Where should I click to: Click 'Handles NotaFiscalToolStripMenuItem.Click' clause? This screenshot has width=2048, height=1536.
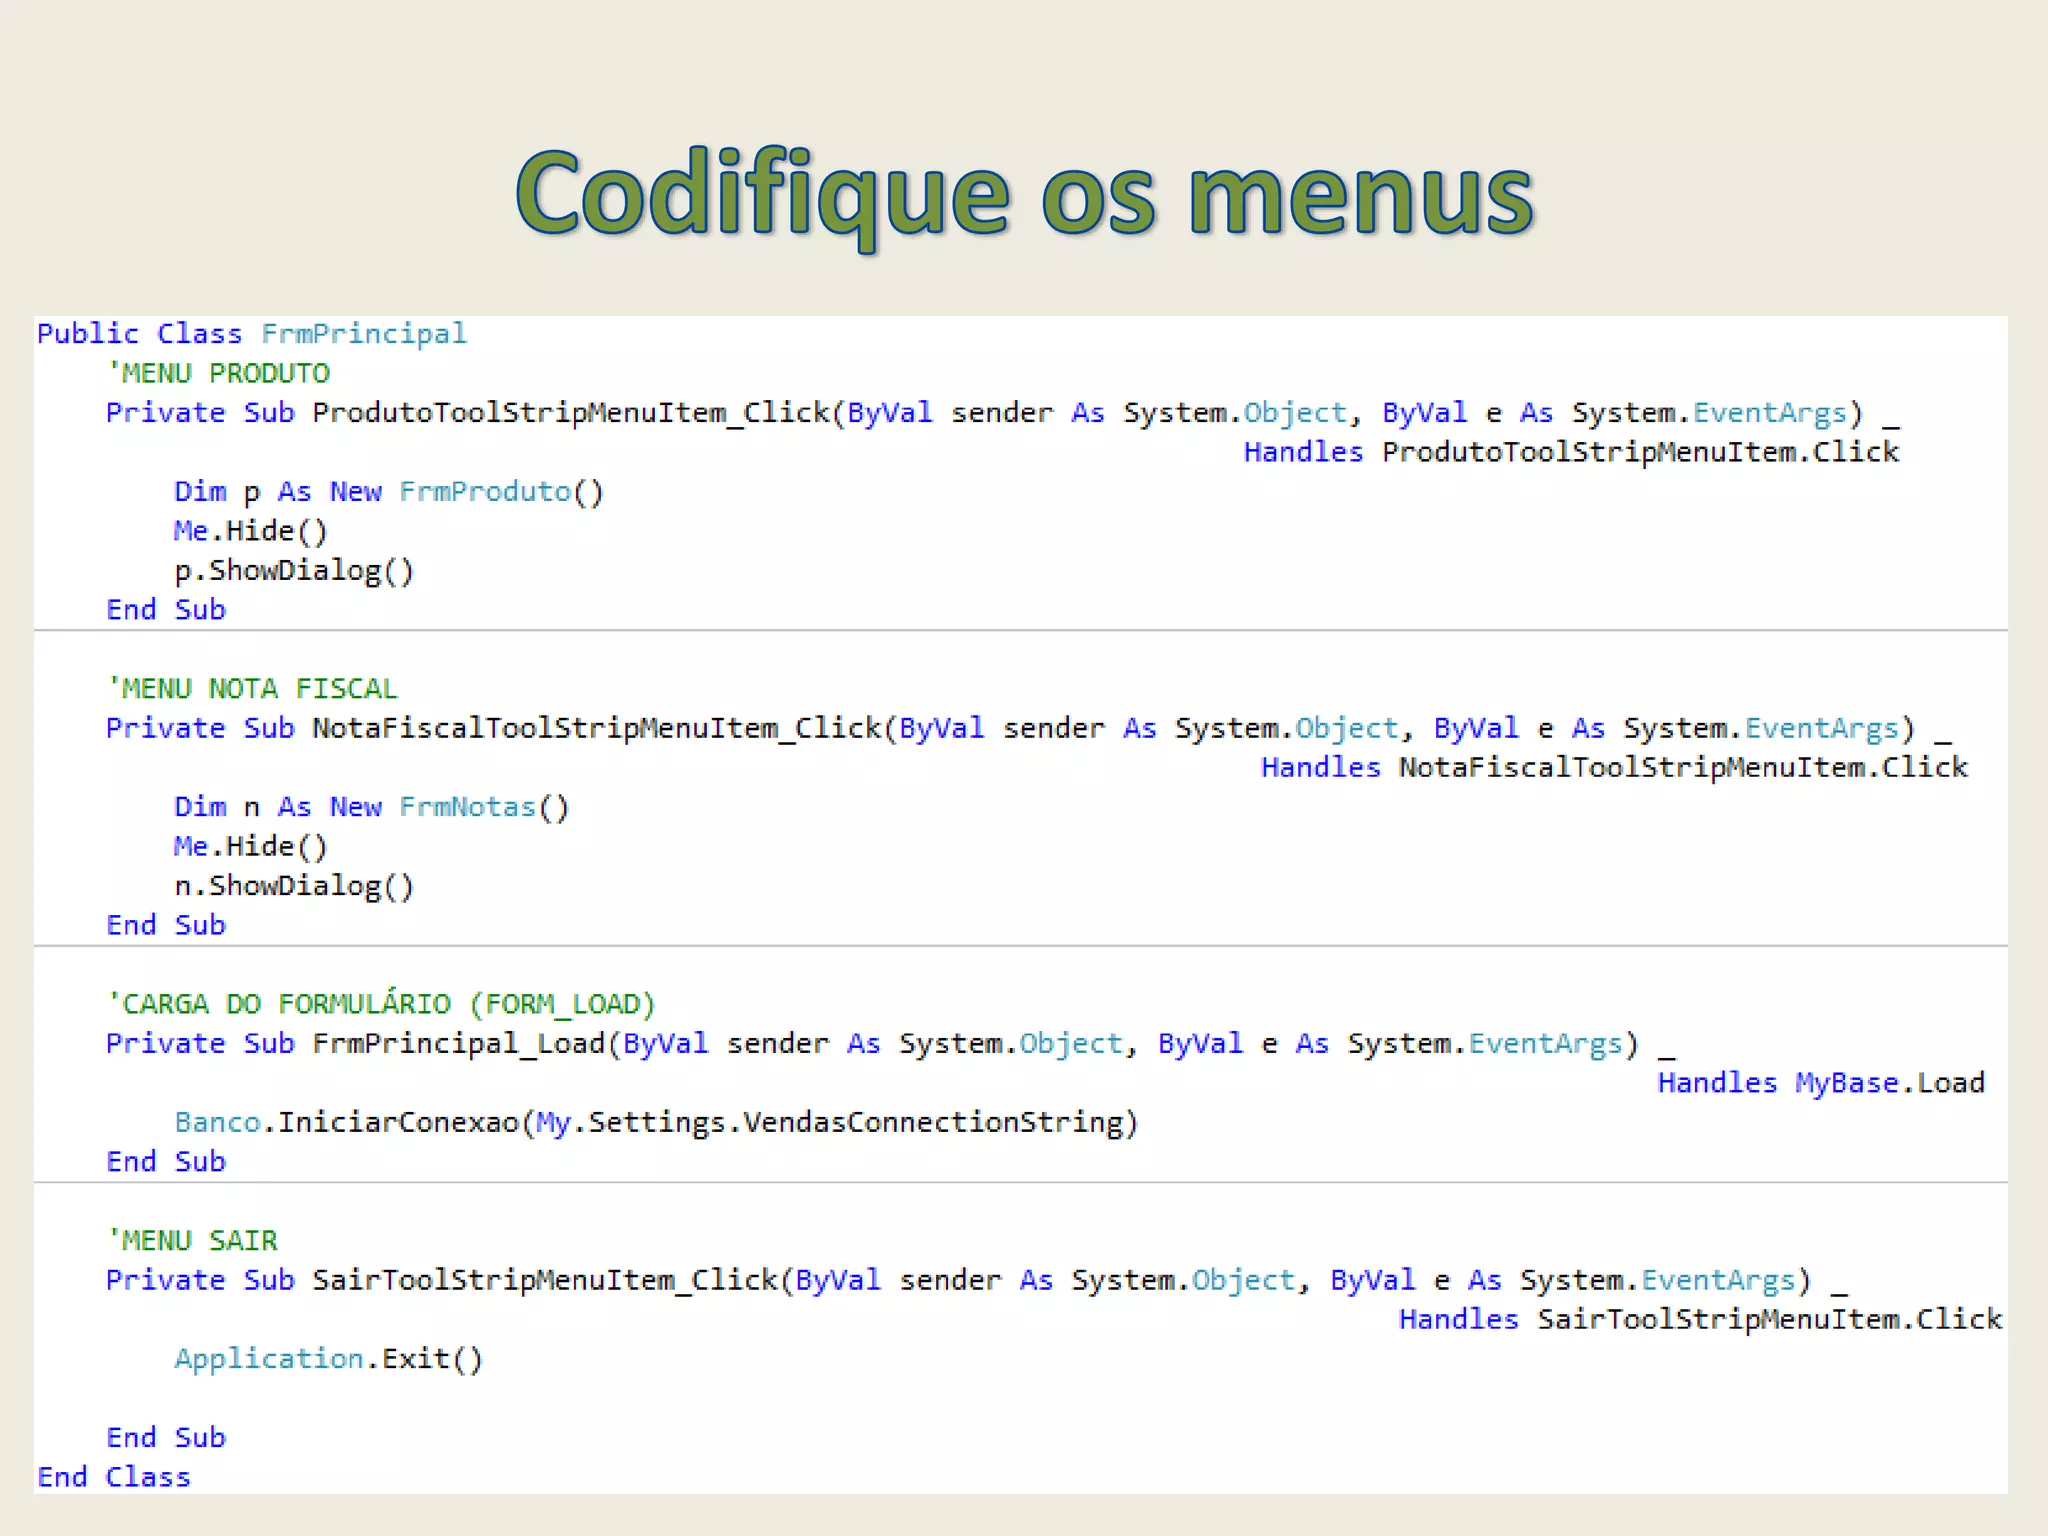1613,768
